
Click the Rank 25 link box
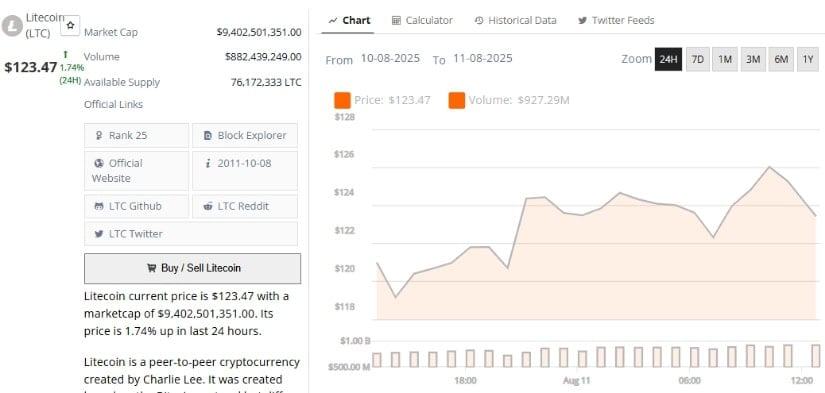[136, 136]
